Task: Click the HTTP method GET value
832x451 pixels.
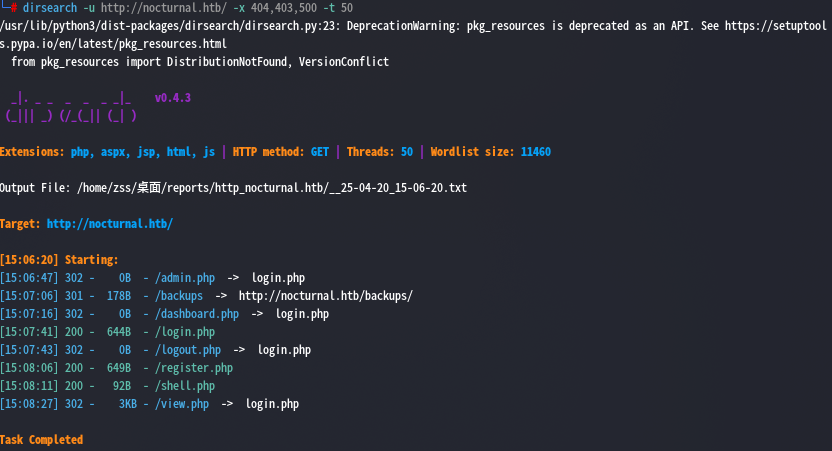Action: coord(319,152)
